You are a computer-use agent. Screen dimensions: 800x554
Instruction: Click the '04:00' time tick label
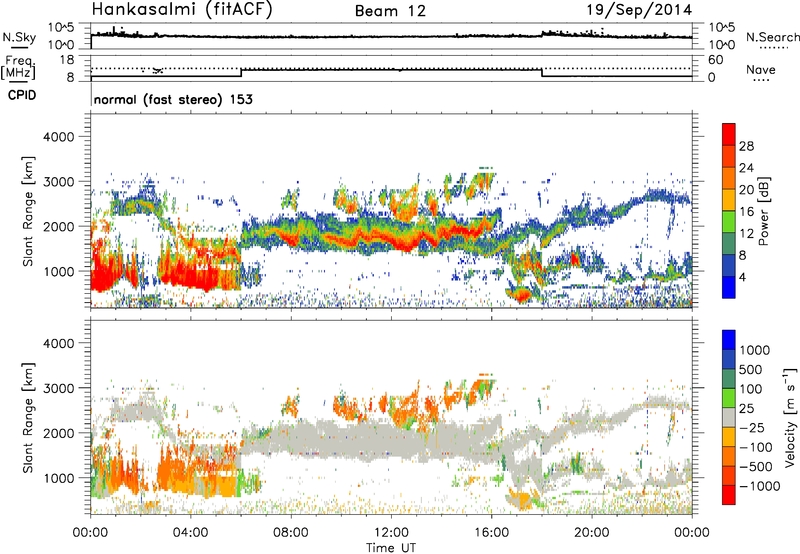(190, 533)
